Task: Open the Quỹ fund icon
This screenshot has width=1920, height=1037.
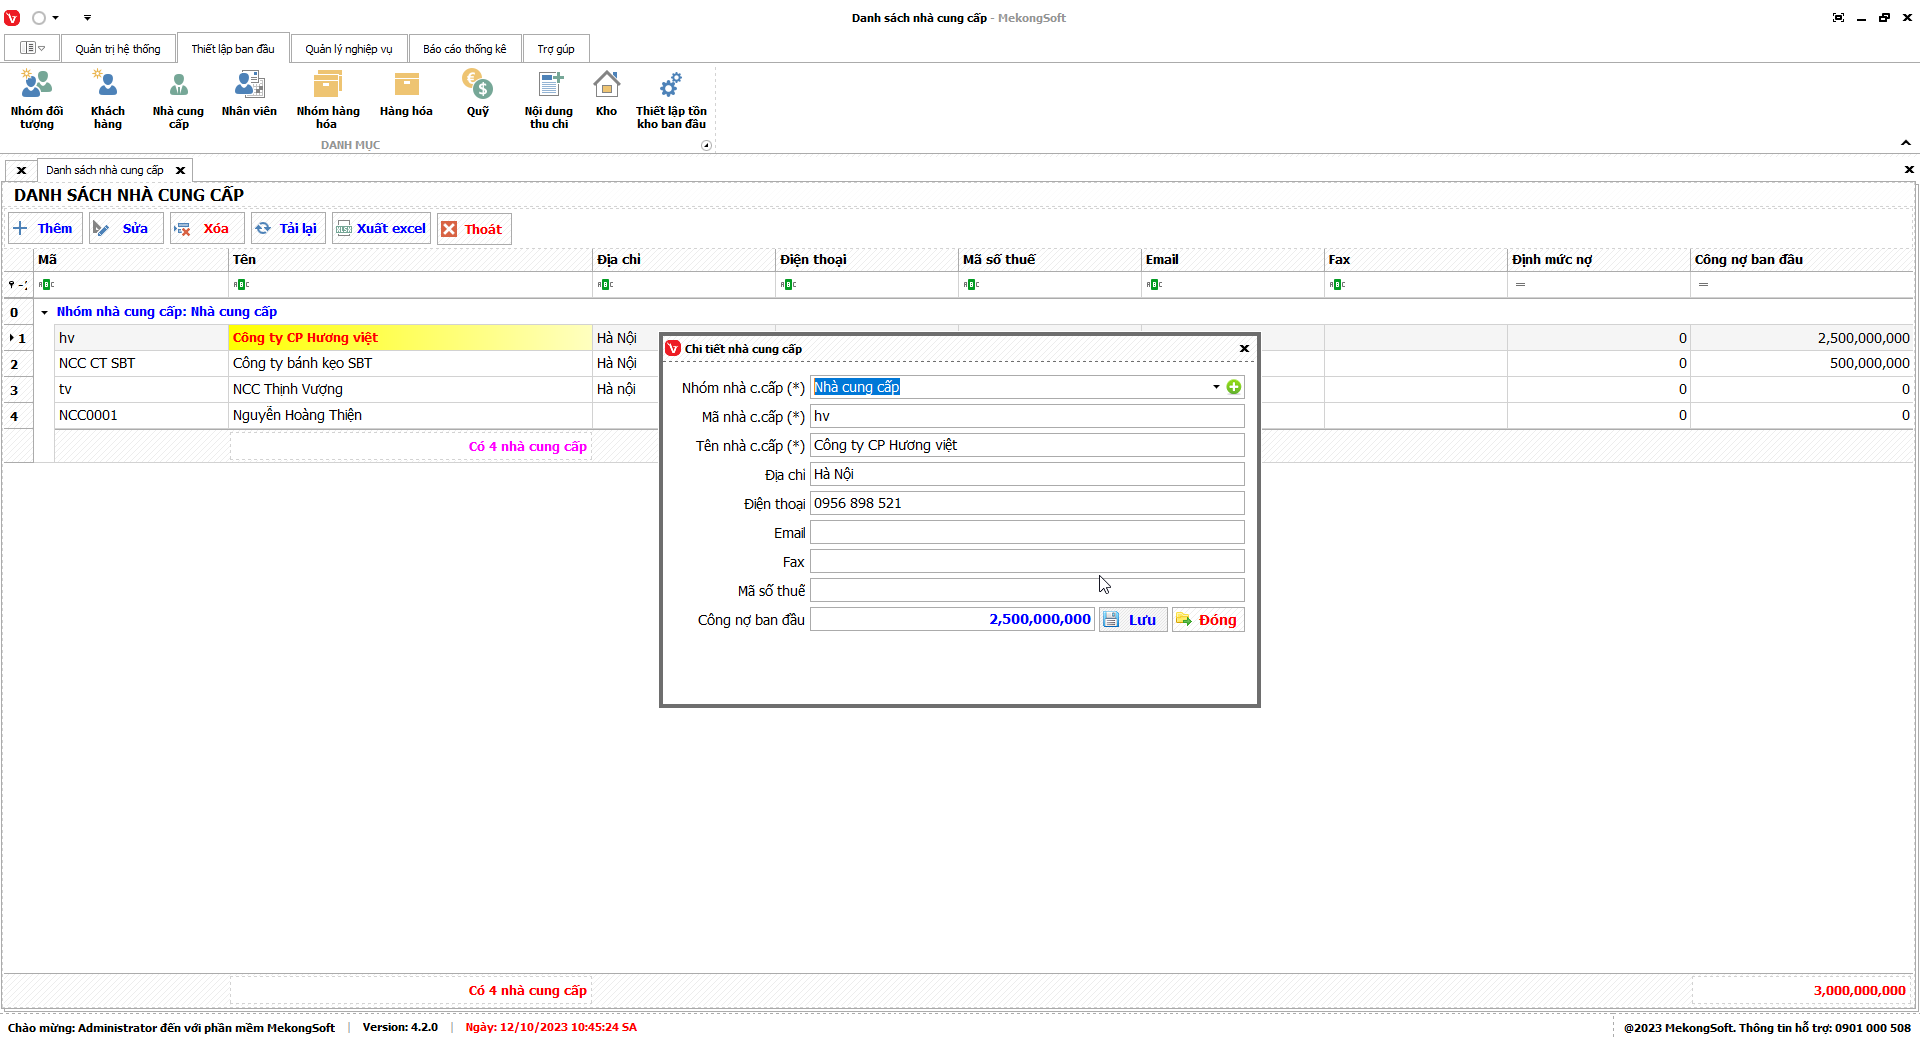Action: 478,95
